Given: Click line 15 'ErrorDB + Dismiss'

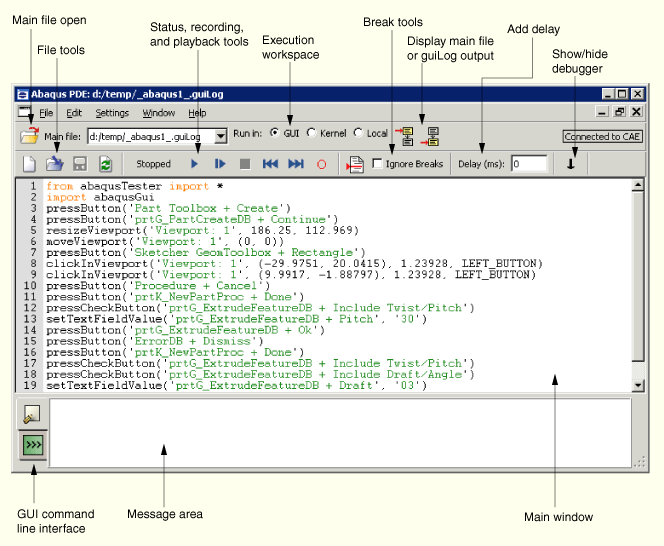Looking at the screenshot, I should [192, 341].
